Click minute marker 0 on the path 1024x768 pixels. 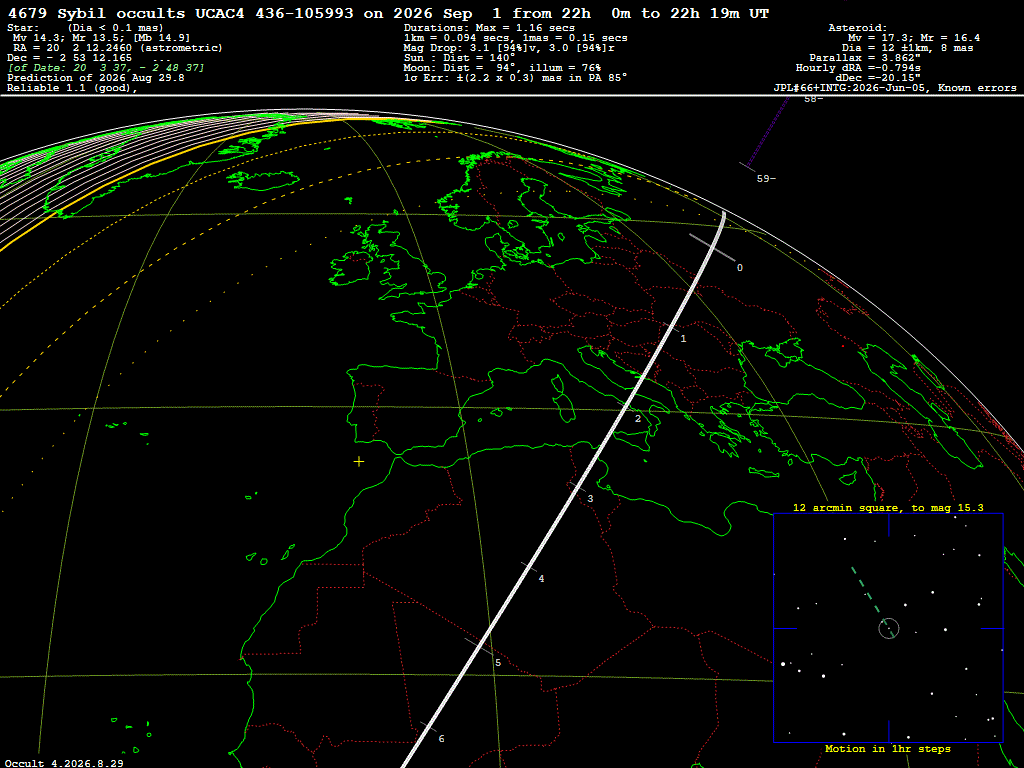(x=739, y=268)
